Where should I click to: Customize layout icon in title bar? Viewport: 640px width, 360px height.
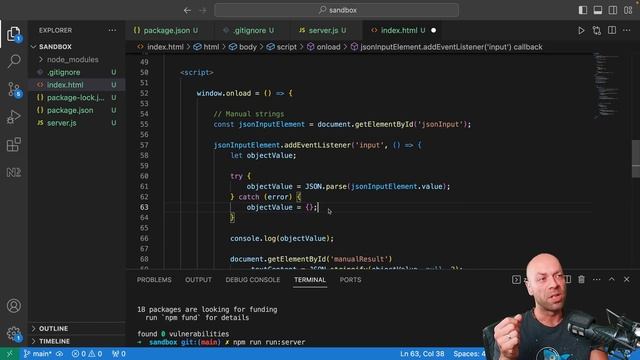pos(628,10)
